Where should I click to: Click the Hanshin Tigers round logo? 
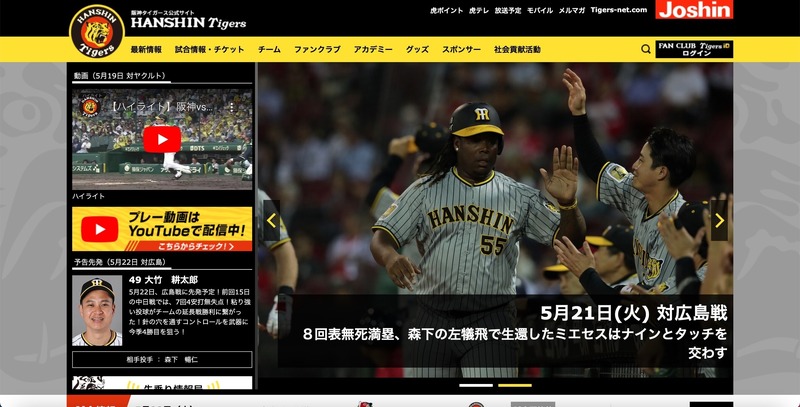[96, 34]
